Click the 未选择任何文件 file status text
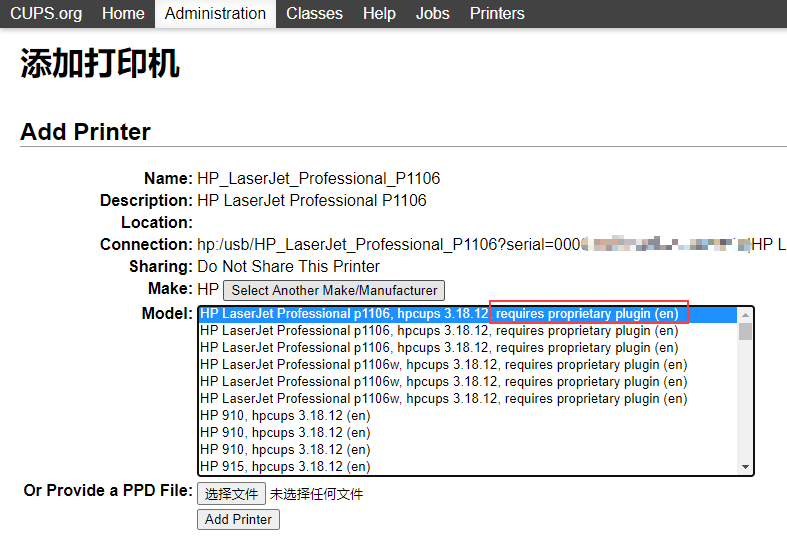Screen dimensions: 787x550 click(x=316, y=494)
